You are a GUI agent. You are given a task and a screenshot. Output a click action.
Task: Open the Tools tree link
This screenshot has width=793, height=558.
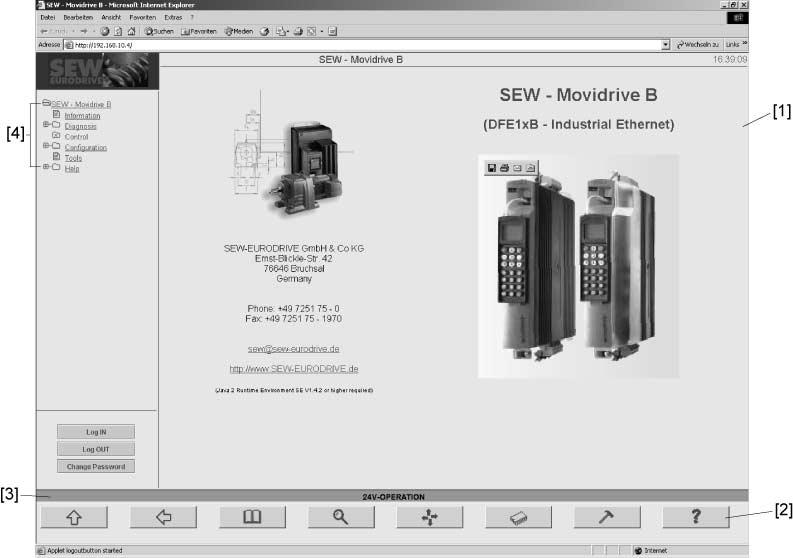click(x=73, y=158)
